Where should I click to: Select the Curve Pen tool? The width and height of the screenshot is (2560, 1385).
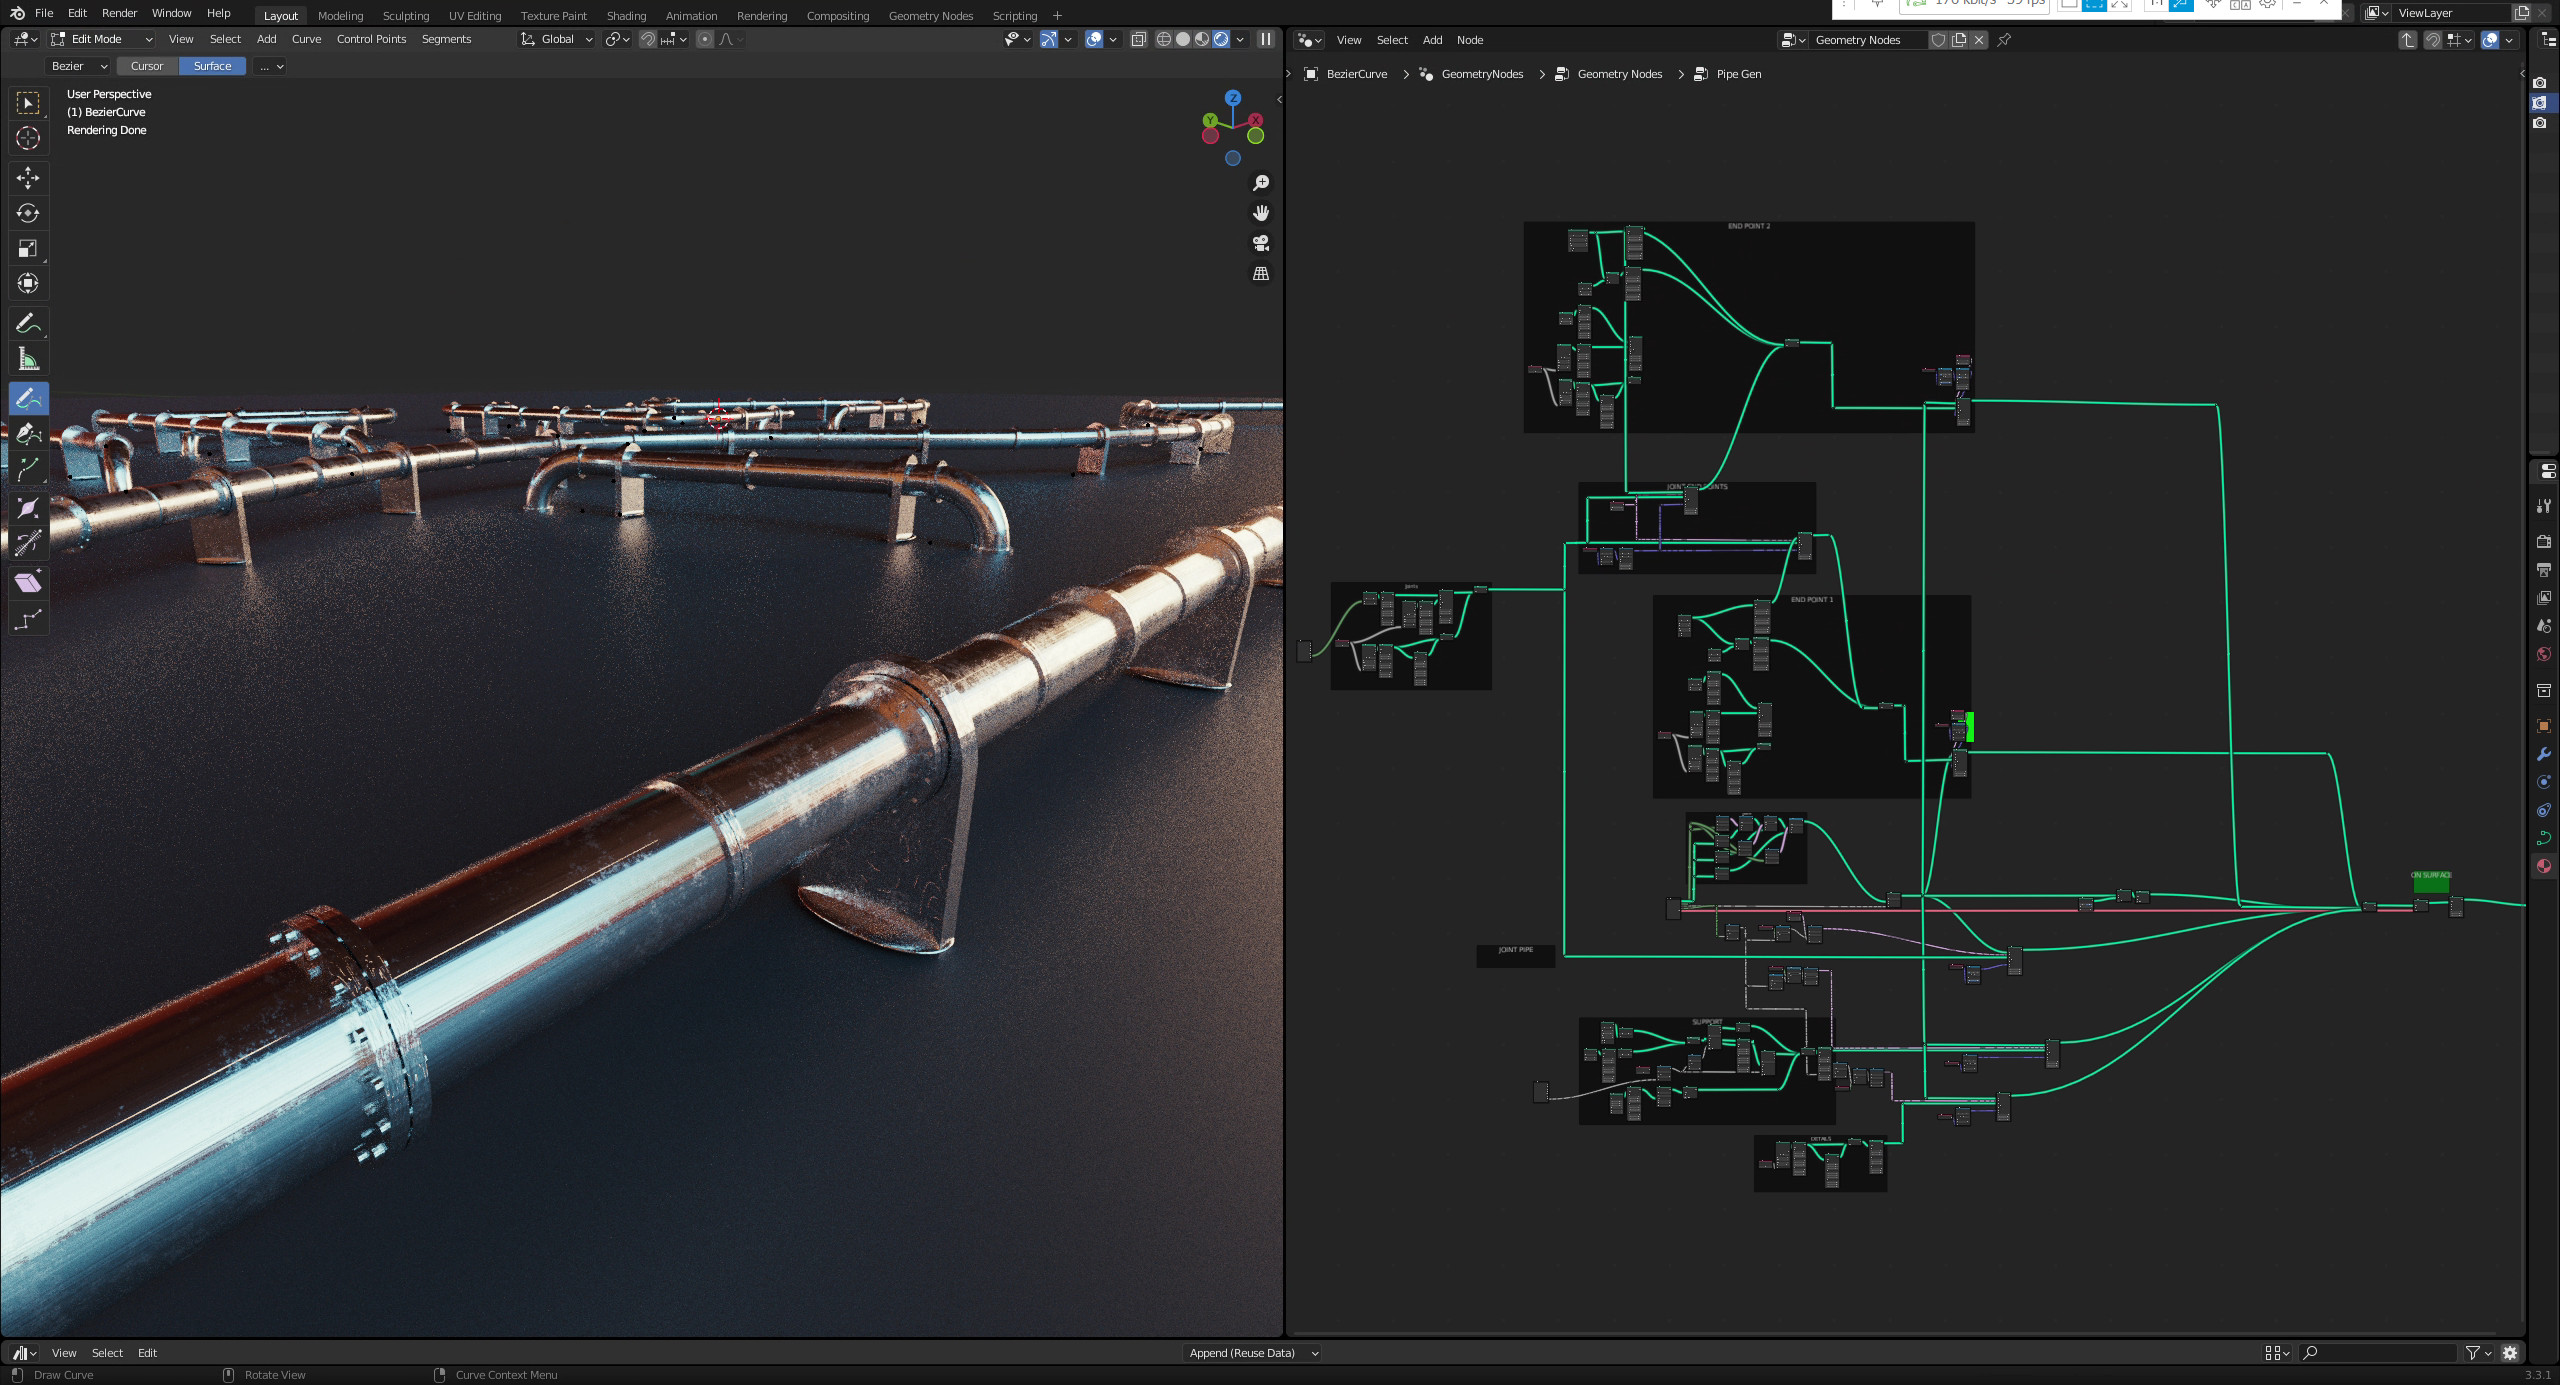pyautogui.click(x=28, y=434)
